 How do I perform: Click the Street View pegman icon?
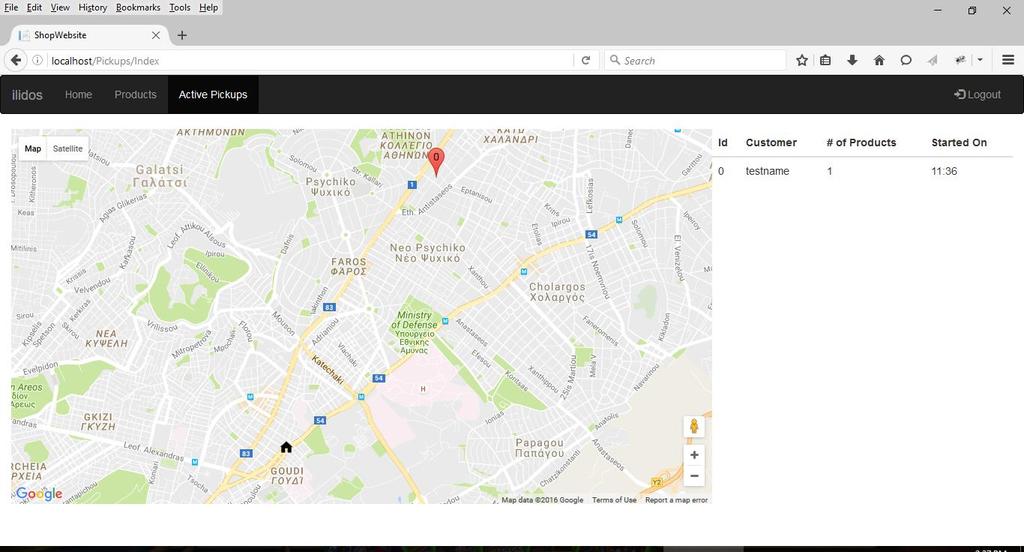[694, 427]
